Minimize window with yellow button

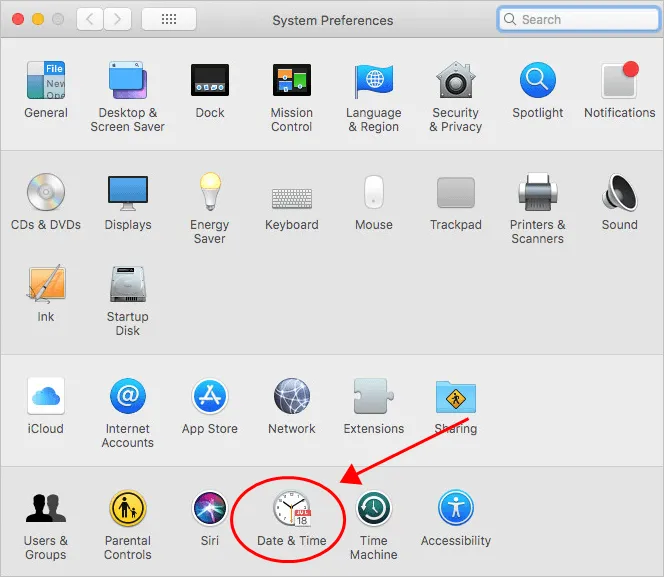click(x=38, y=19)
